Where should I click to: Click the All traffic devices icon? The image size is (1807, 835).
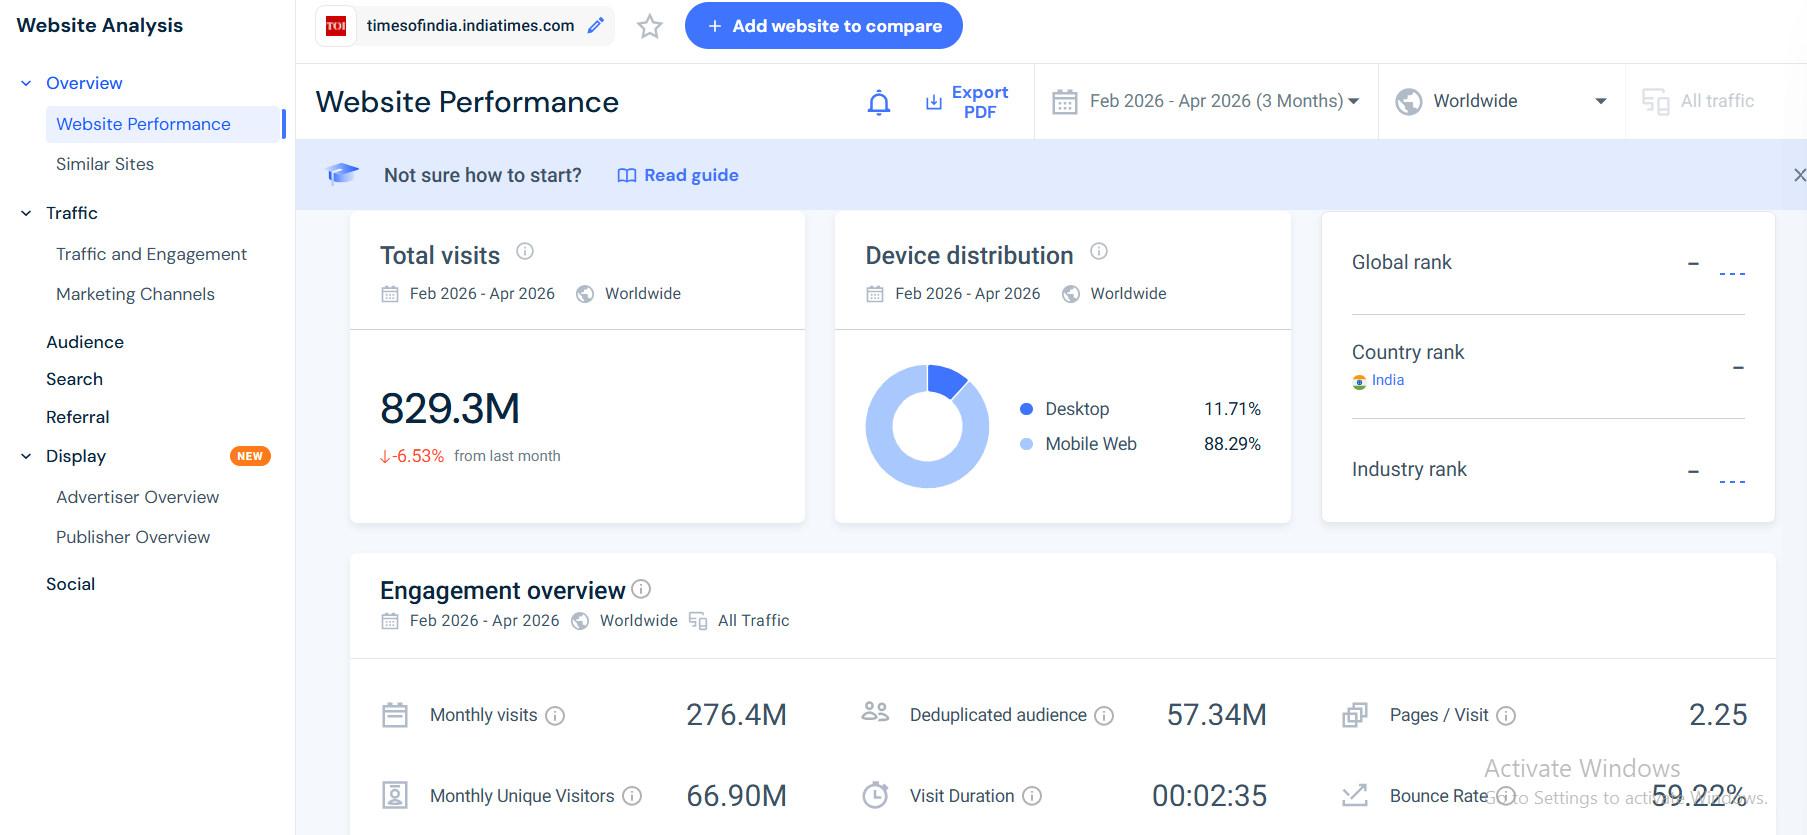coord(1656,102)
